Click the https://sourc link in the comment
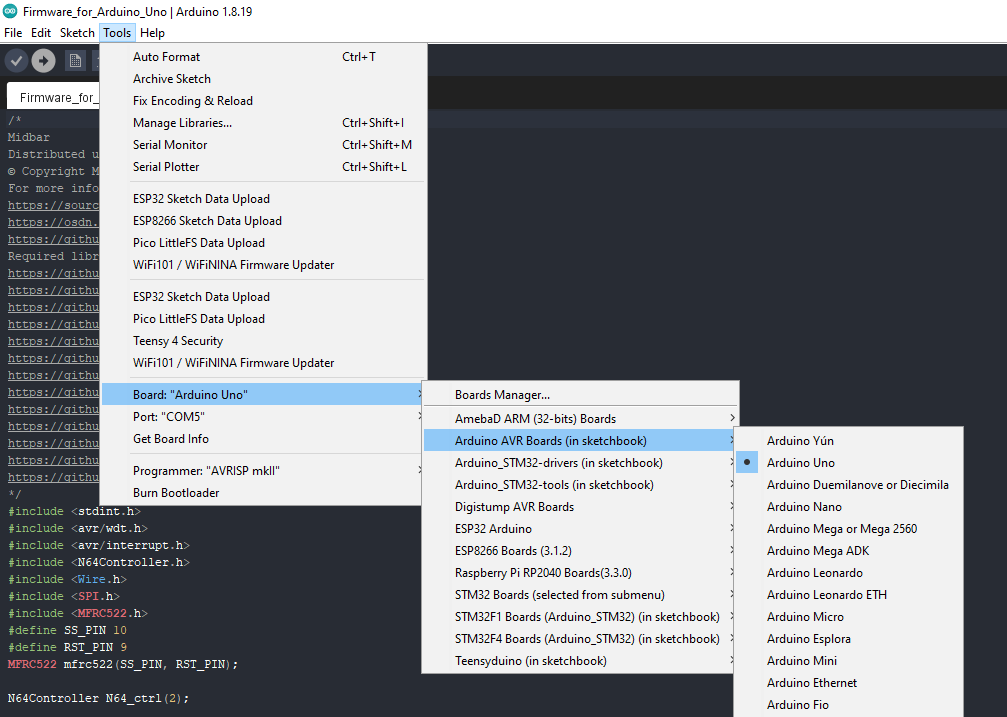The width and height of the screenshot is (1007, 717). pos(53,205)
